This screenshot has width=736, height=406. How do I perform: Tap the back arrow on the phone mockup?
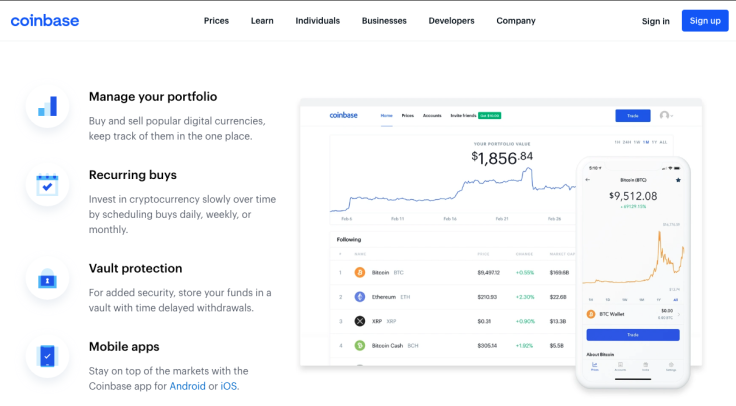(x=588, y=180)
